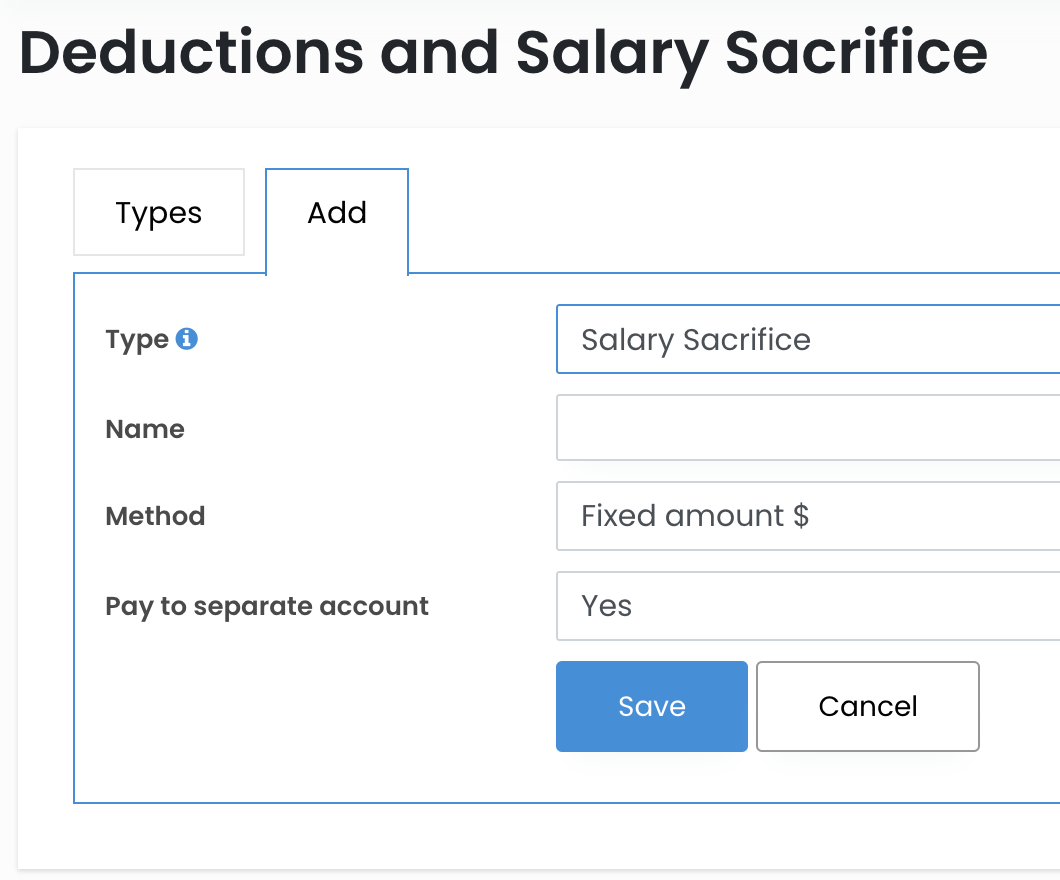Click the Deductions and Salary Sacrifice heading
The width and height of the screenshot is (1060, 880).
[x=503, y=53]
